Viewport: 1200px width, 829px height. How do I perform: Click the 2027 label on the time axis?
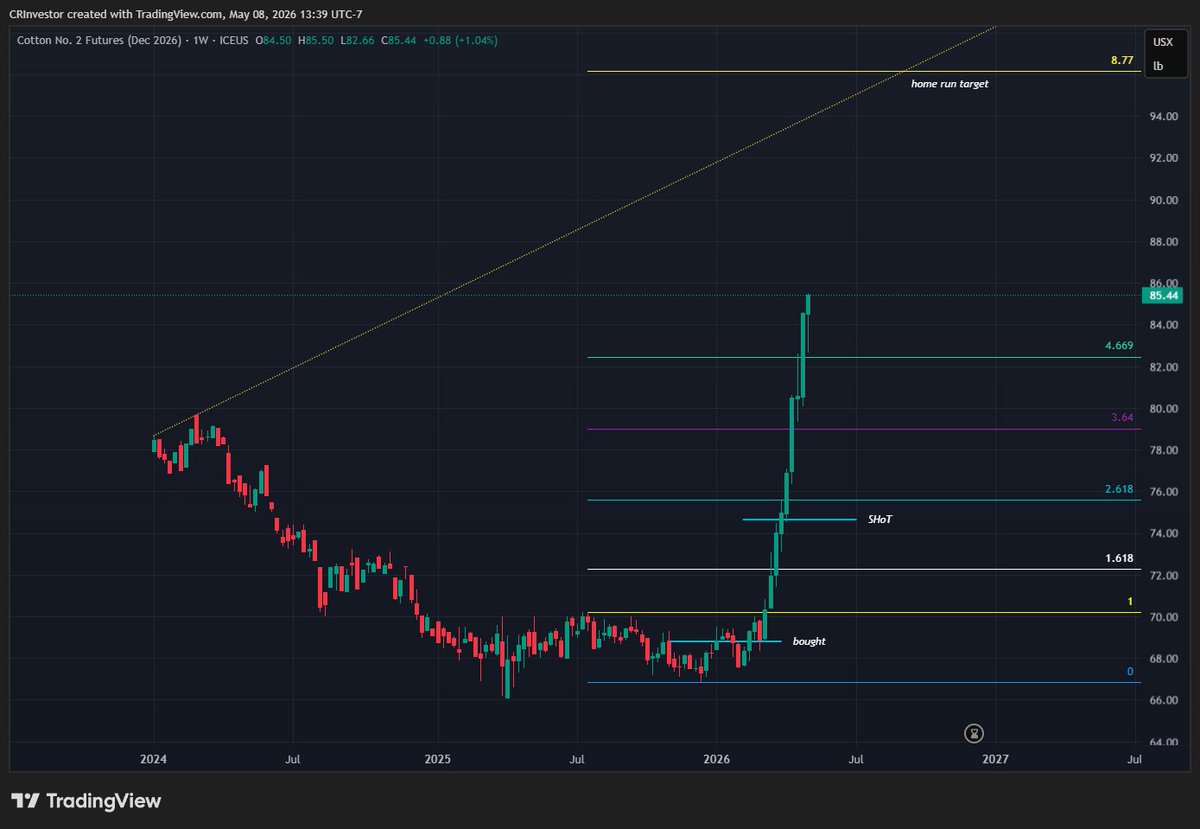(x=995, y=760)
